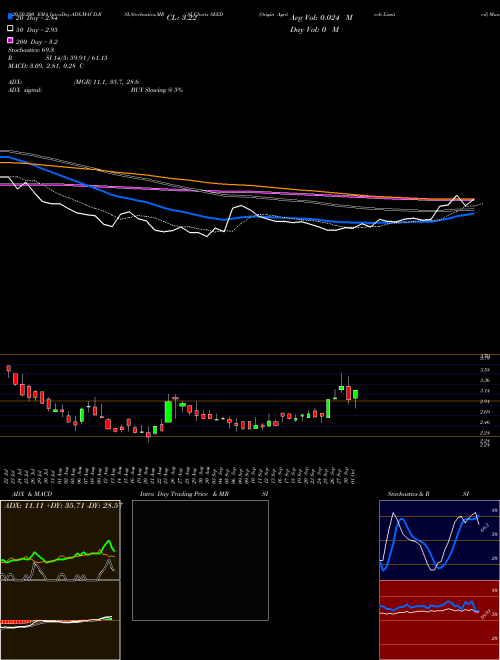
Task: Select the 'MACD: 3.09, 2.81, 0.28 C' line
Action: (x=45, y=66)
